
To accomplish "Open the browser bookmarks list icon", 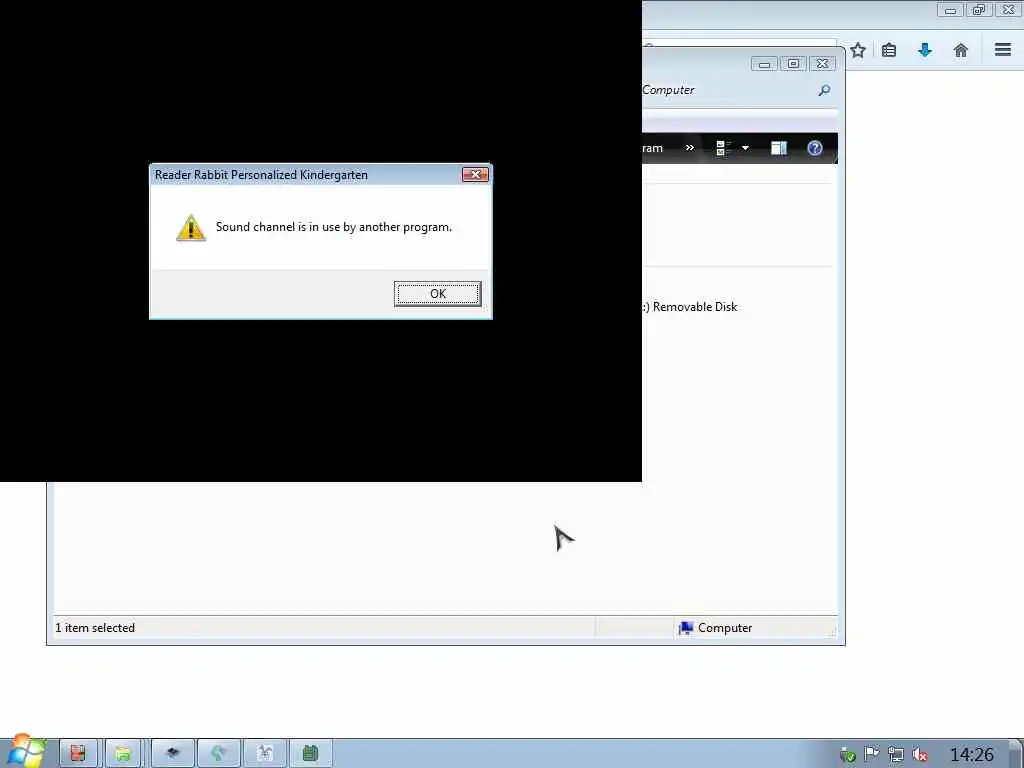I will click(889, 50).
